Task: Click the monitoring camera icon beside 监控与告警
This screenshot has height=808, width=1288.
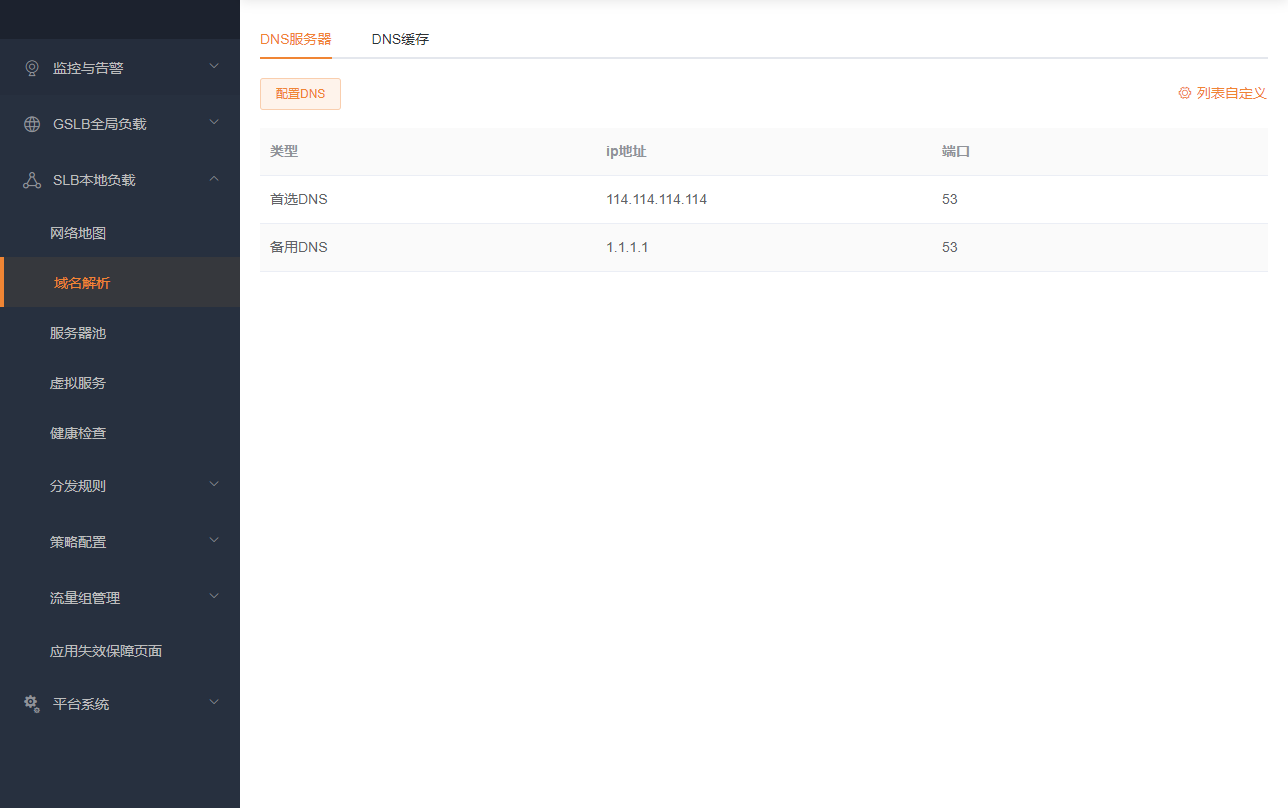Action: [x=31, y=67]
